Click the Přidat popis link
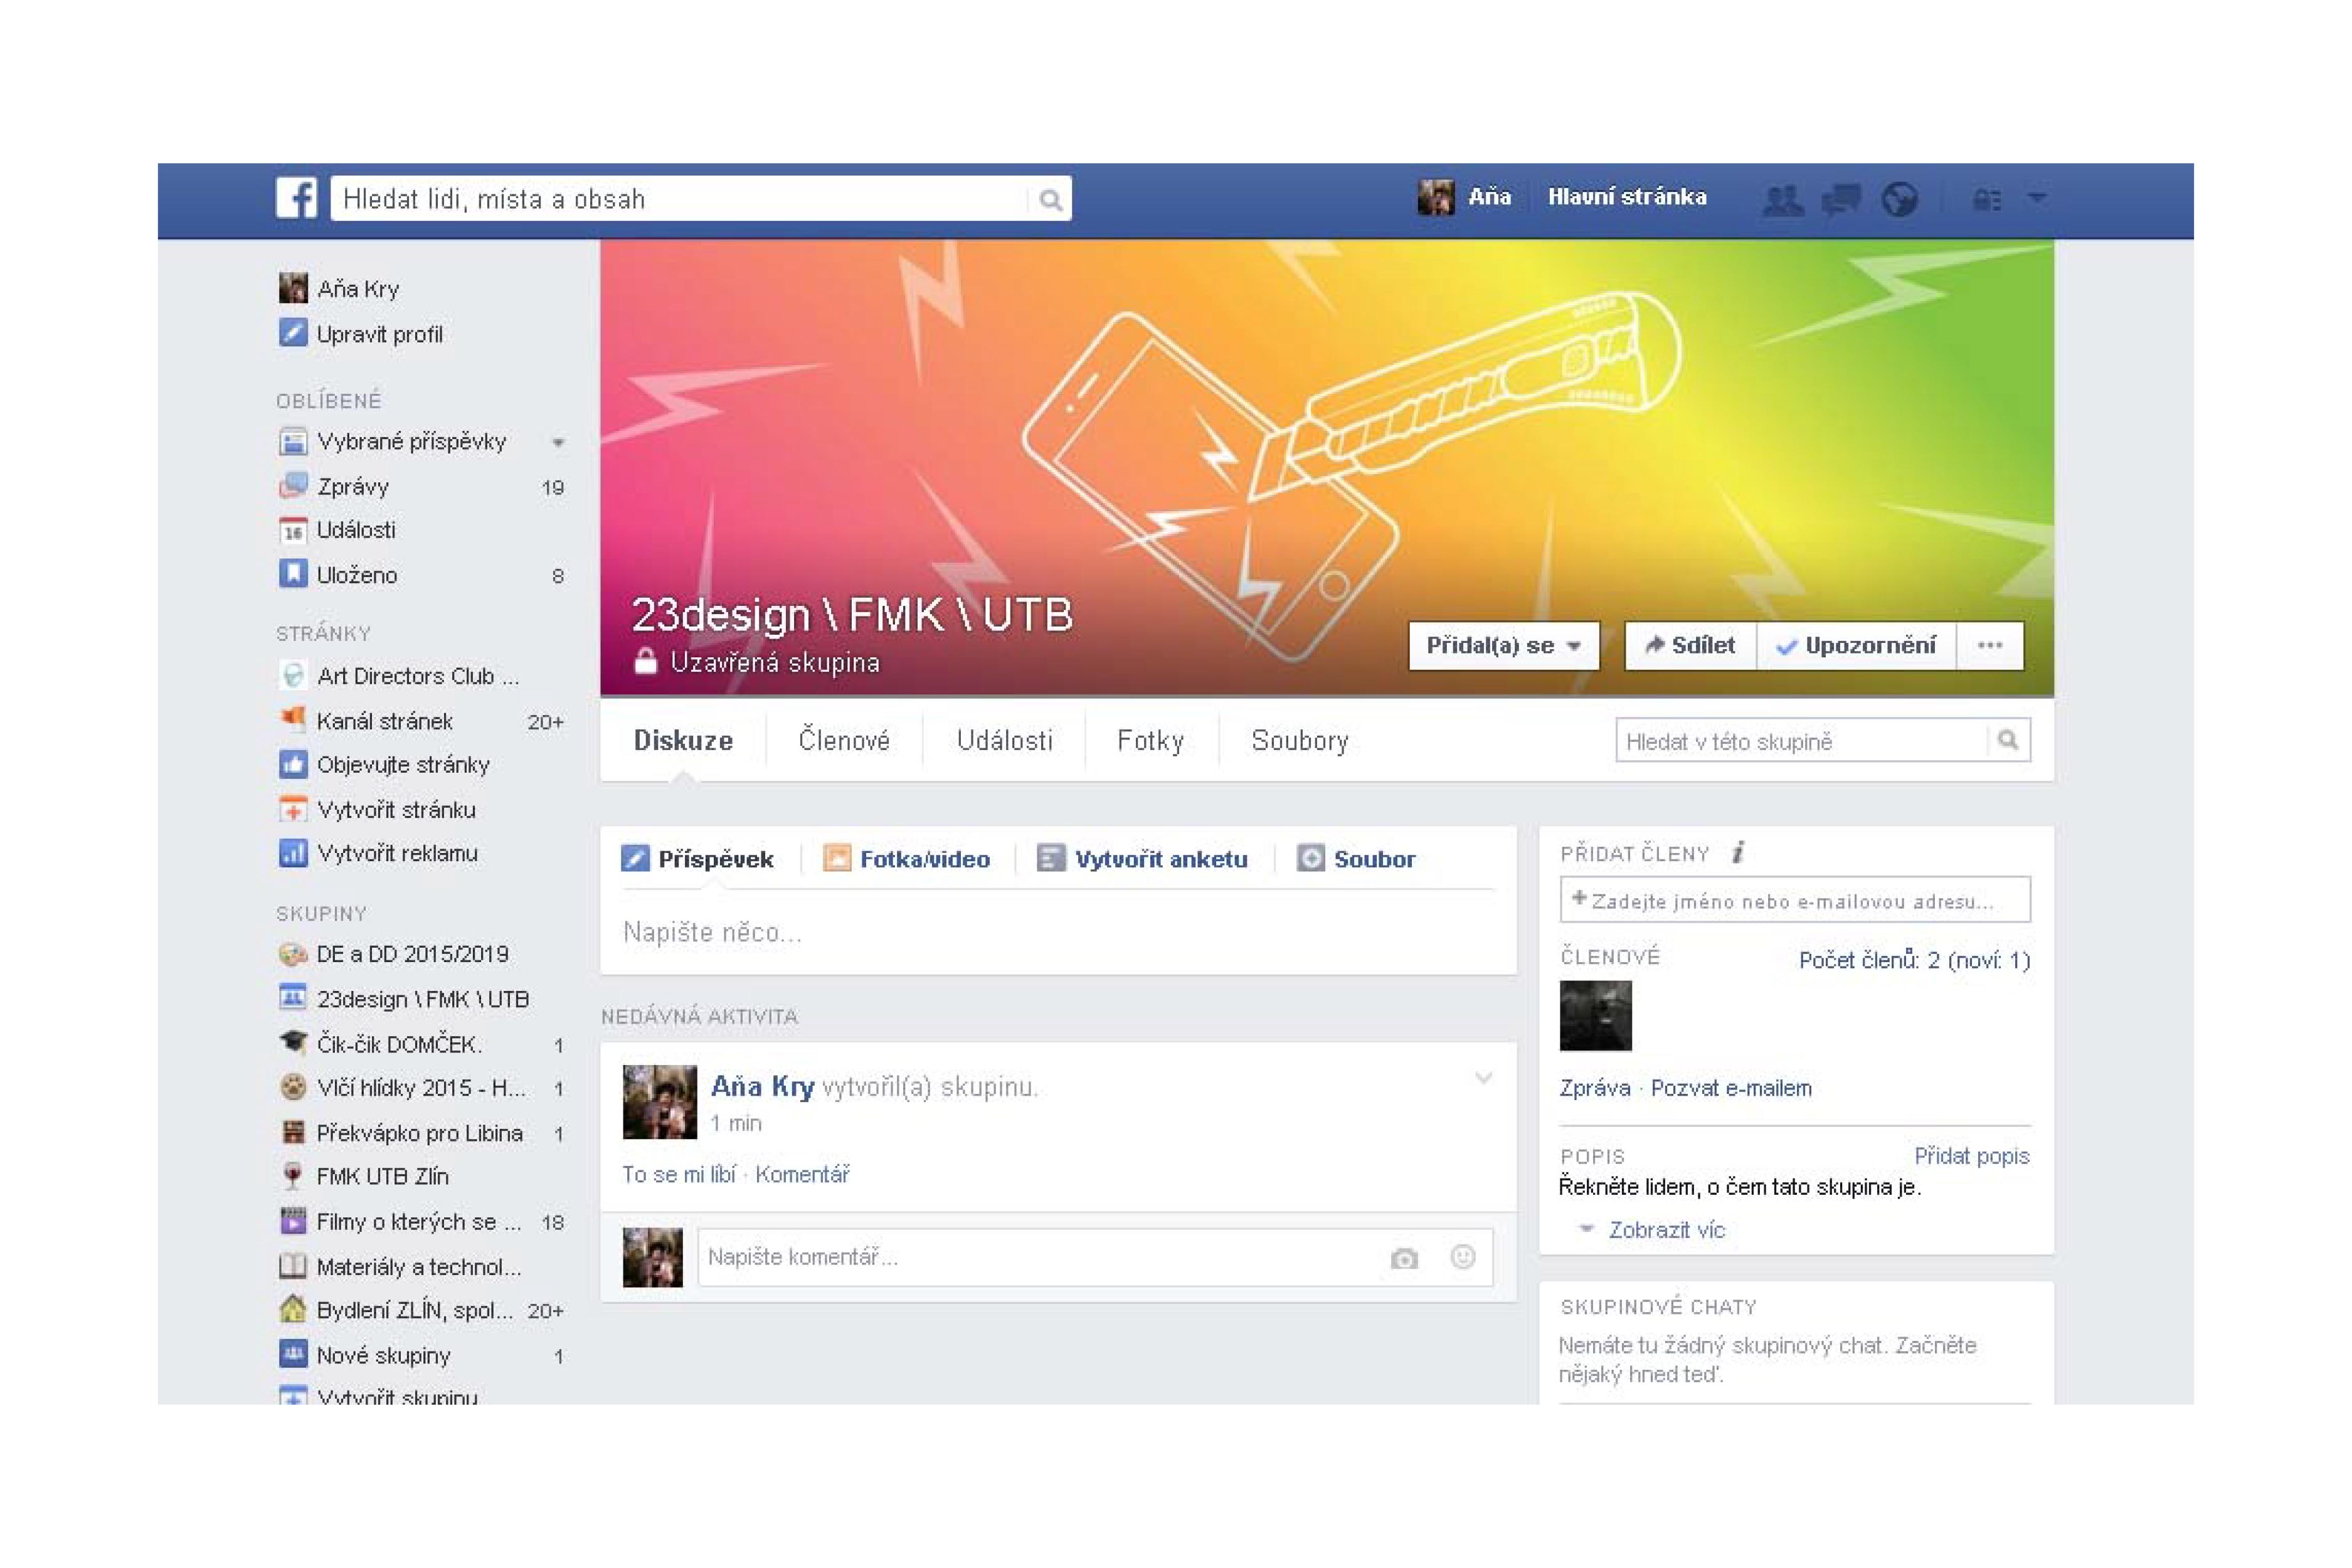This screenshot has height=1568, width=2352. [1971, 1156]
